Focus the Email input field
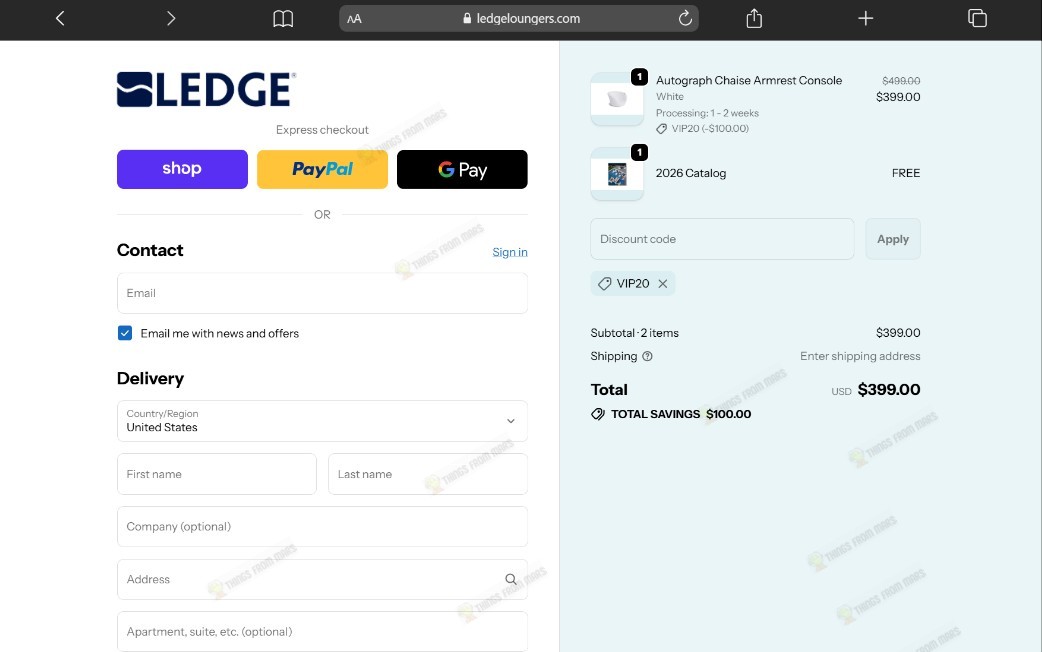Viewport: 1042px width, 652px height. [322, 293]
